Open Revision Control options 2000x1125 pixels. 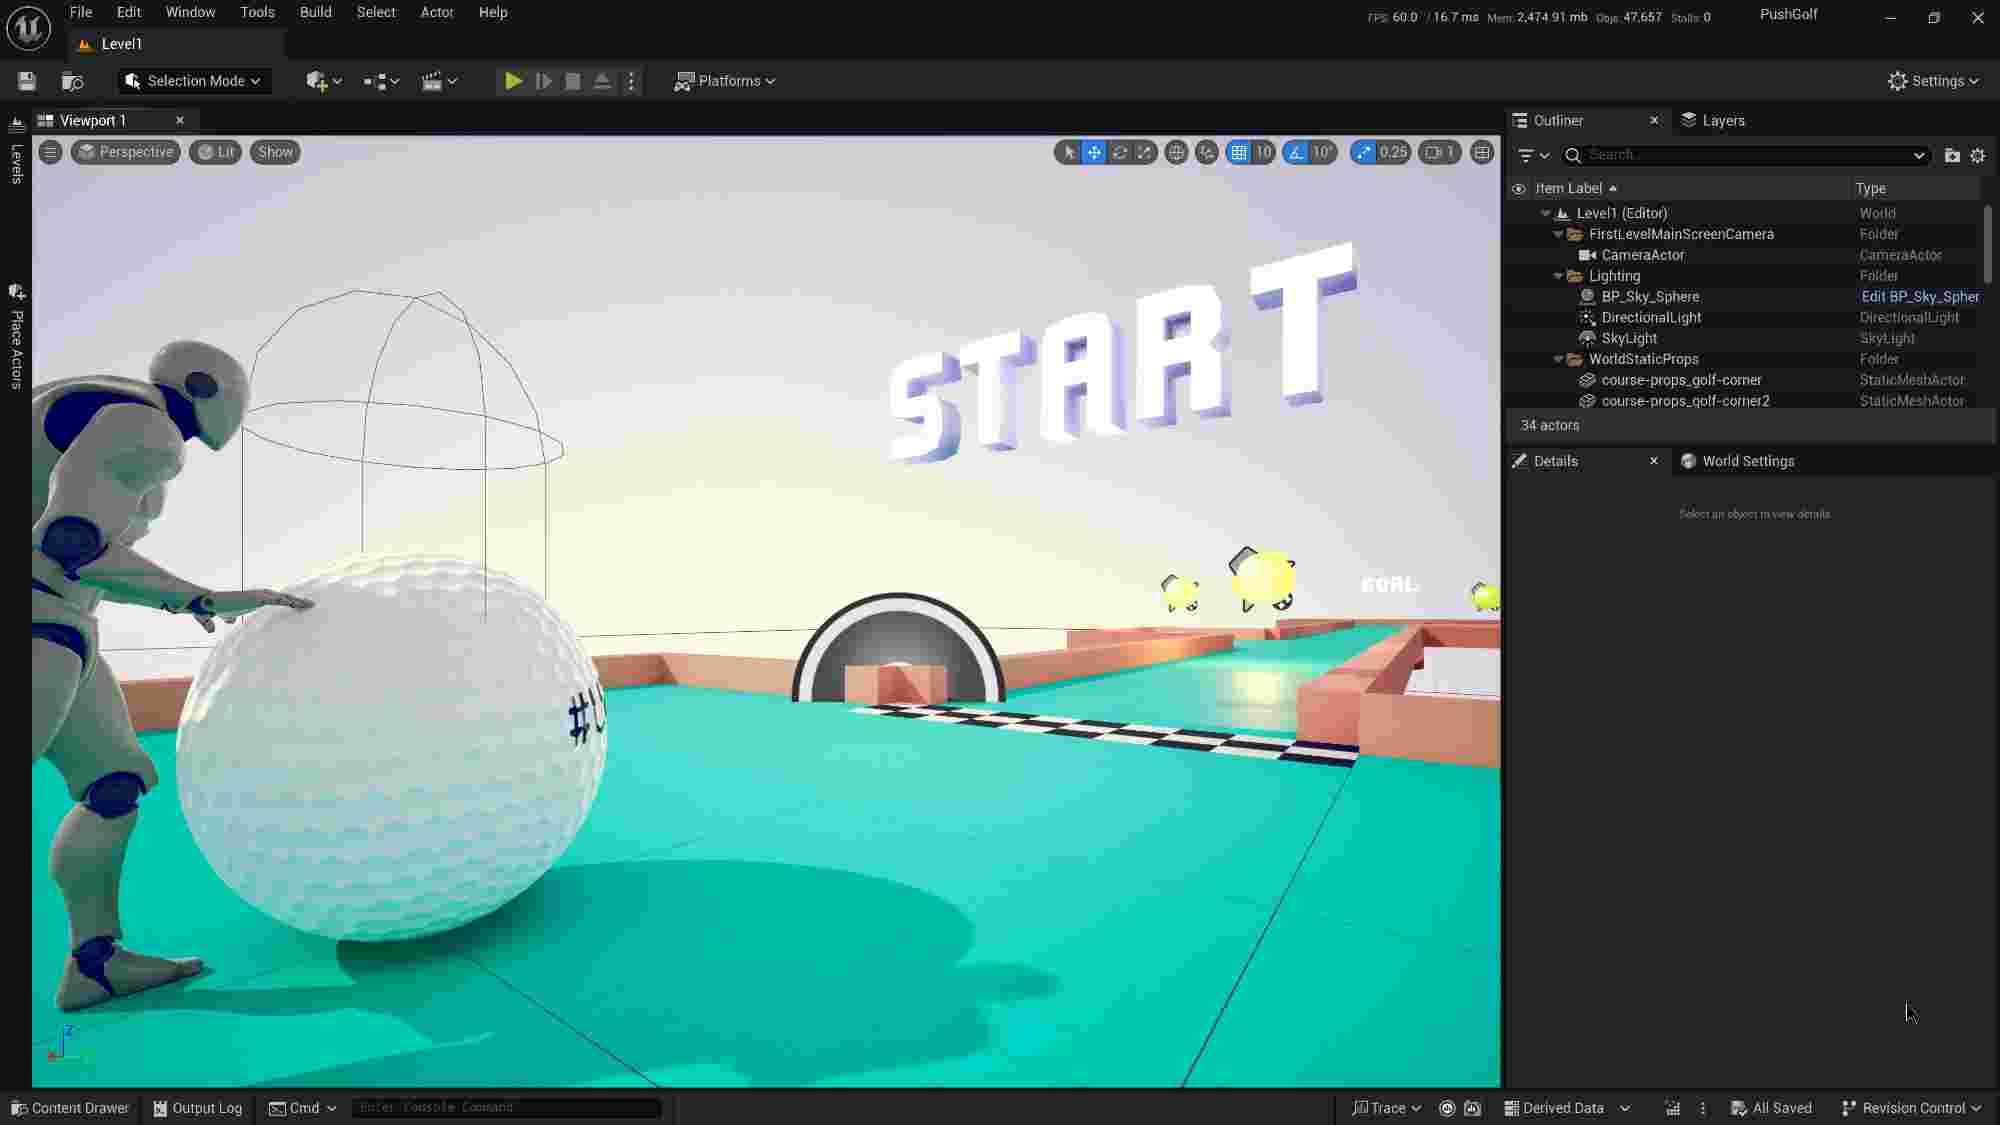tap(1908, 1108)
